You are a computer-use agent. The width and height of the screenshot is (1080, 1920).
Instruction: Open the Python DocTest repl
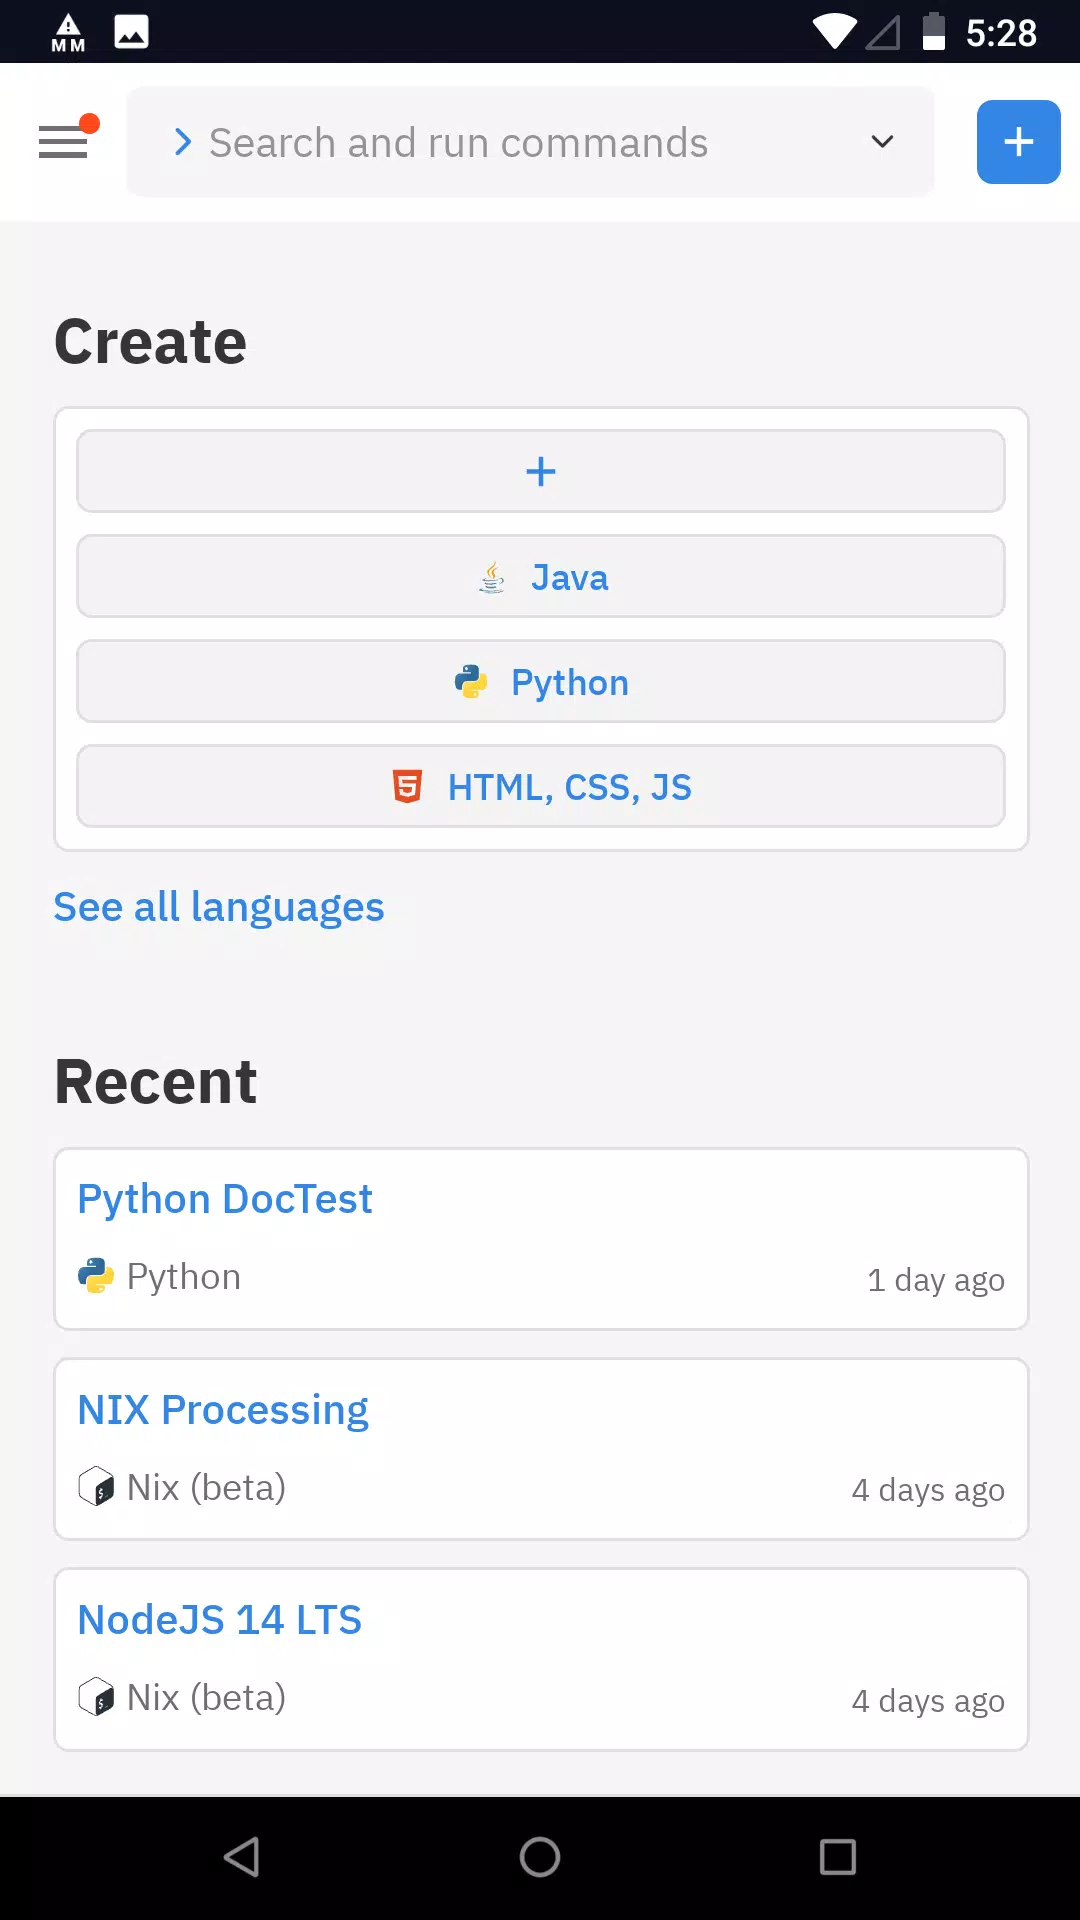pos(541,1239)
